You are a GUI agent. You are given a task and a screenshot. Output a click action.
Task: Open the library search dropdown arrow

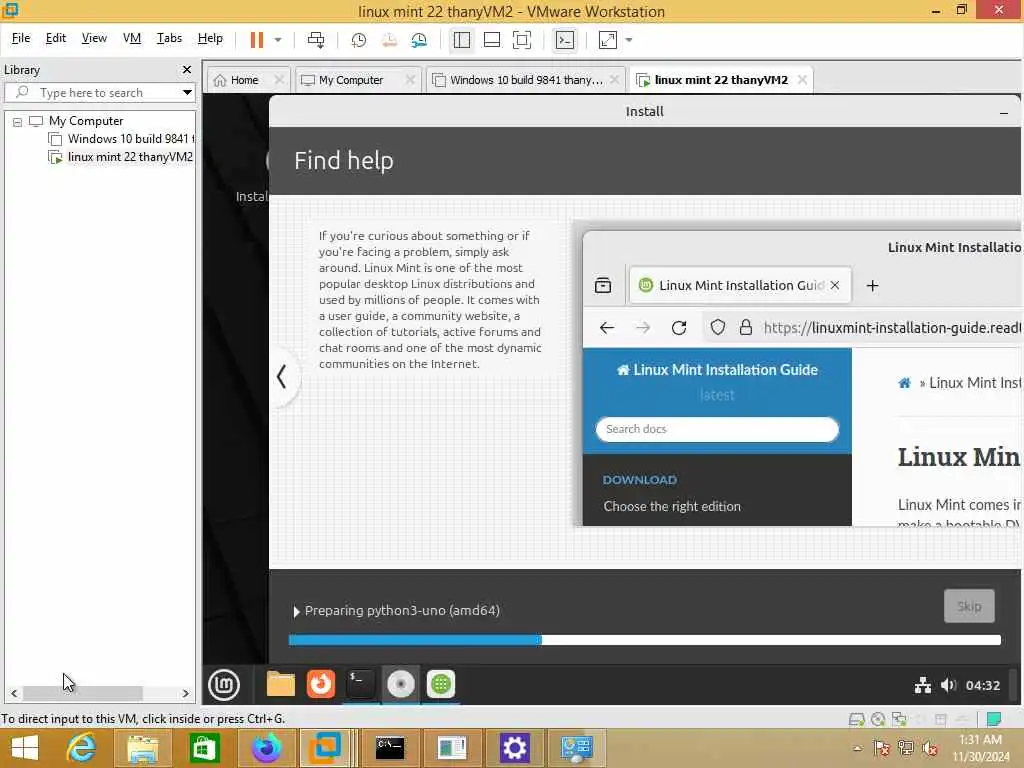187,92
